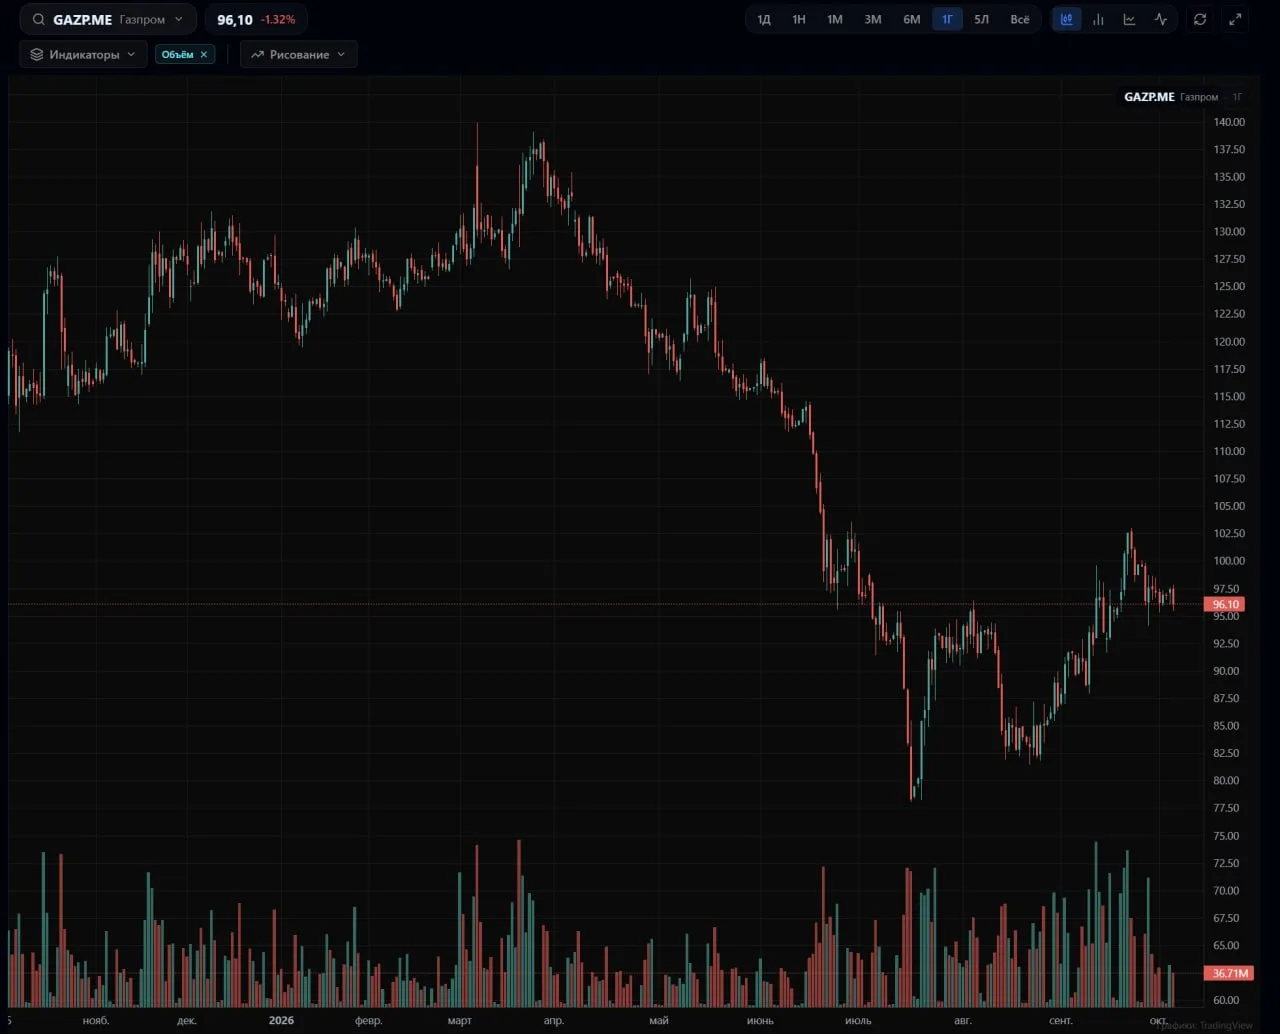Click the -1.32% change value
Screen dimensions: 1280x1034
pyautogui.click(x=278, y=20)
